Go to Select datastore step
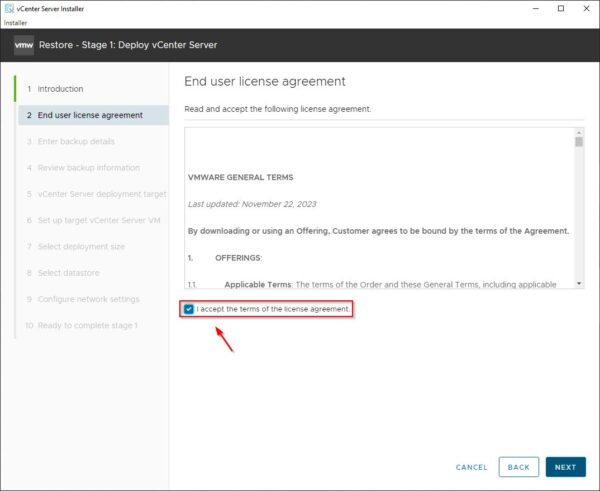The height and width of the screenshot is (491, 600). (68, 273)
